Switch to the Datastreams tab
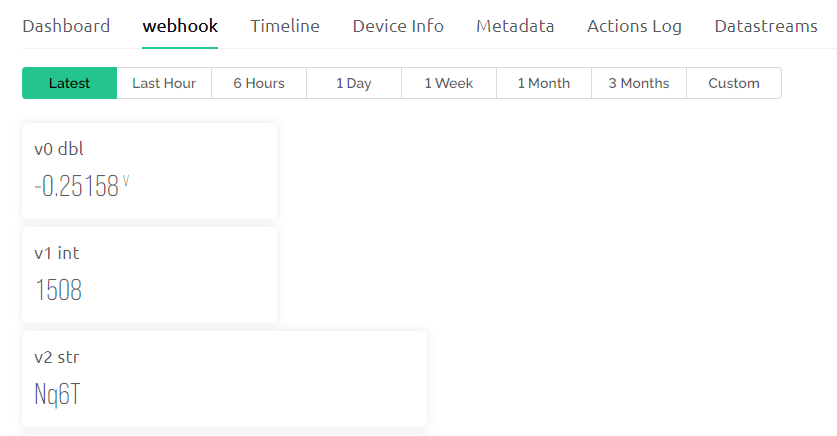Viewport: 837px width, 436px height. tap(766, 26)
